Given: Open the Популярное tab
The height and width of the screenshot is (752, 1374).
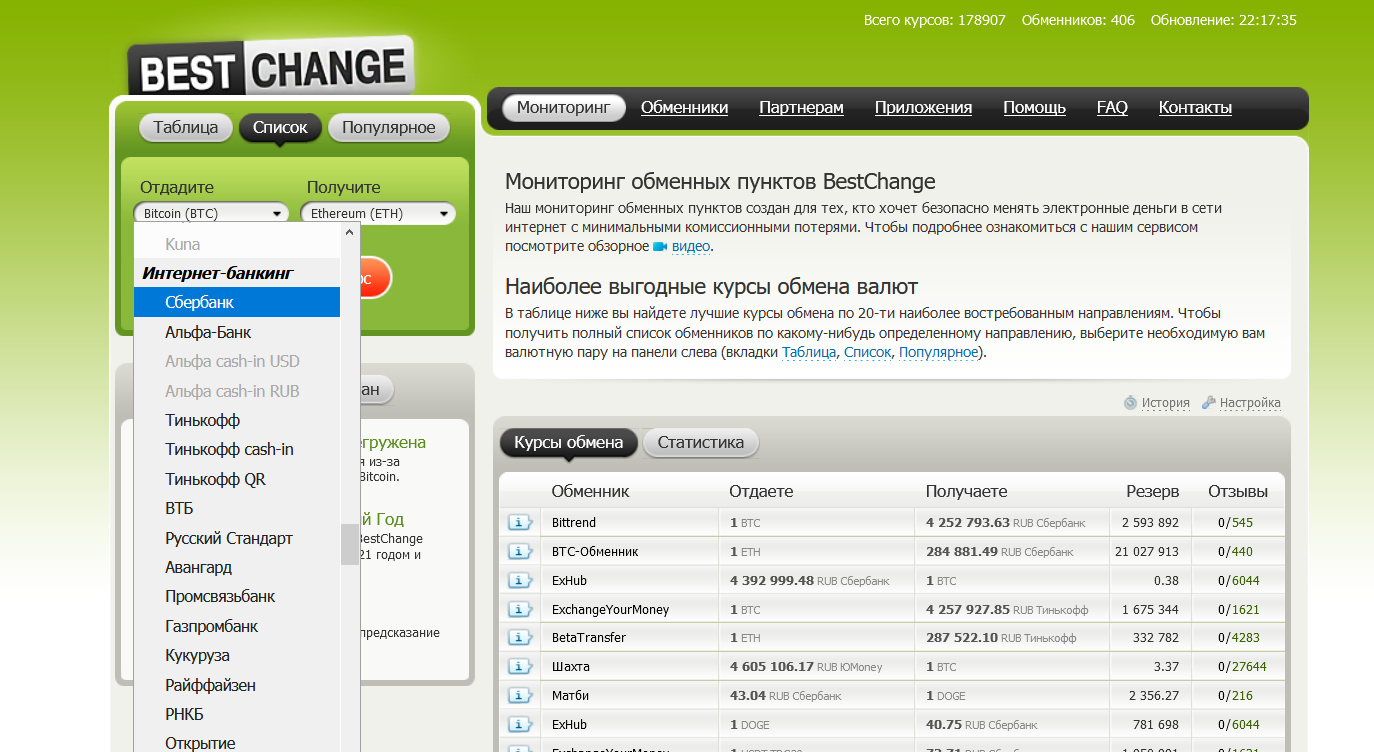Looking at the screenshot, I should click(388, 128).
